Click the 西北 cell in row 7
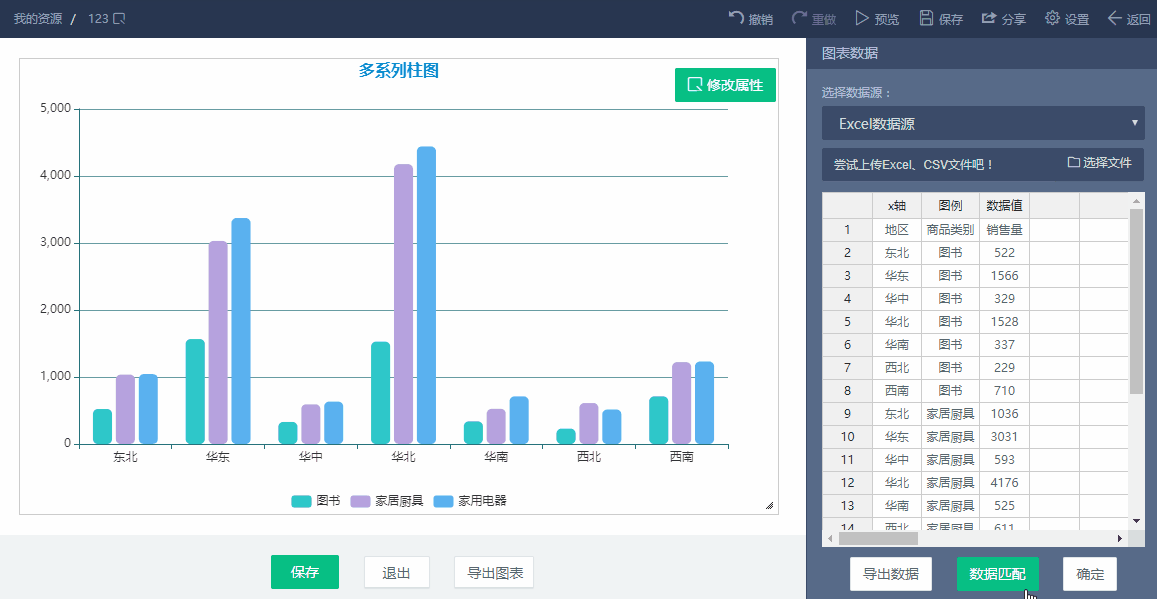The height and width of the screenshot is (599, 1157). pos(897,367)
